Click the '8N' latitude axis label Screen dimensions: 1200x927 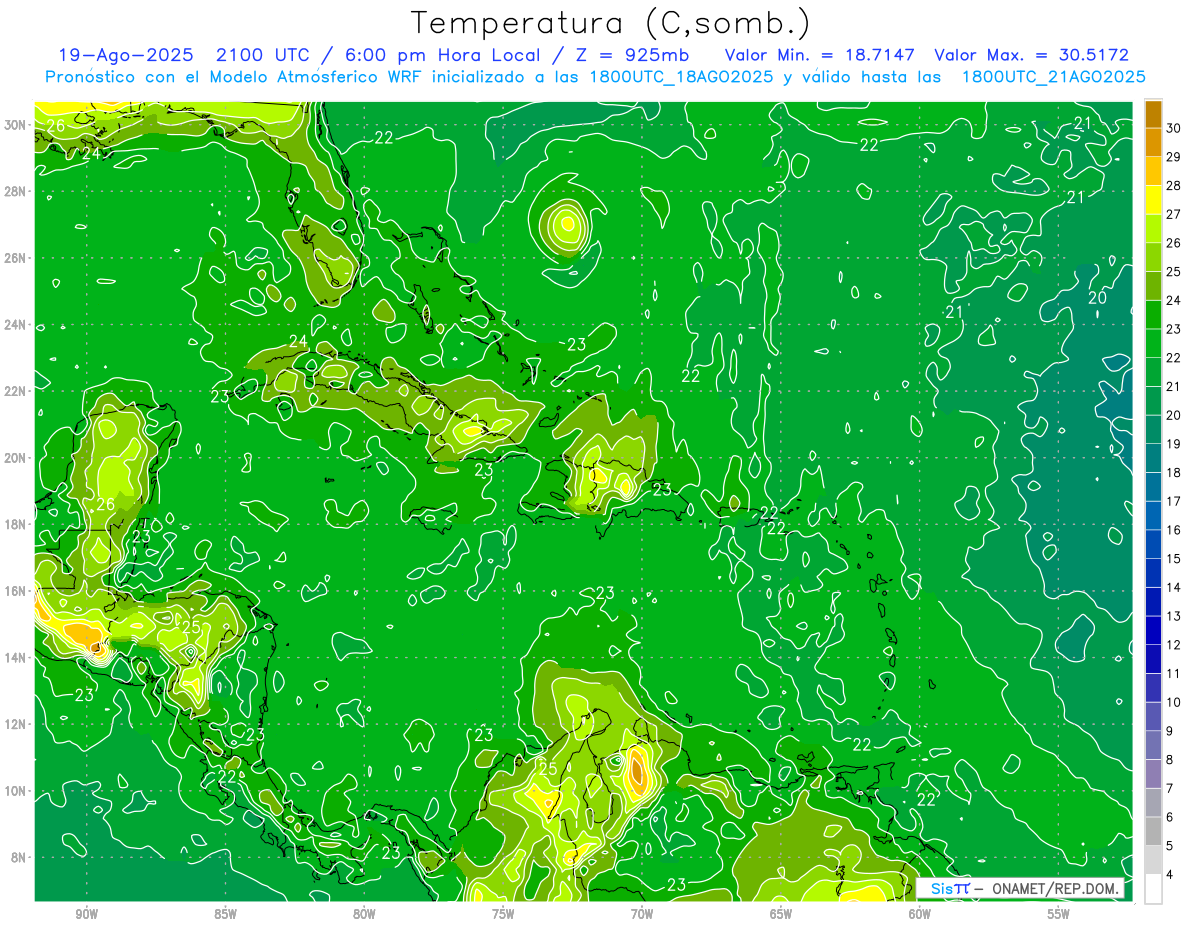pyautogui.click(x=20, y=857)
